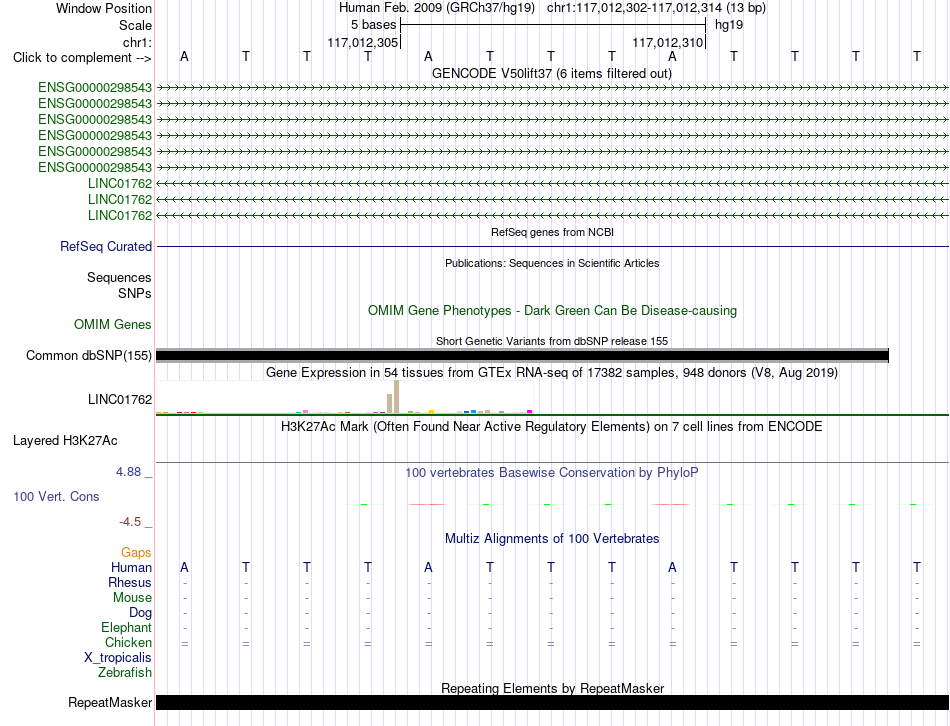Click the X_tropicalis species label
The width and height of the screenshot is (950, 726).
tap(118, 658)
